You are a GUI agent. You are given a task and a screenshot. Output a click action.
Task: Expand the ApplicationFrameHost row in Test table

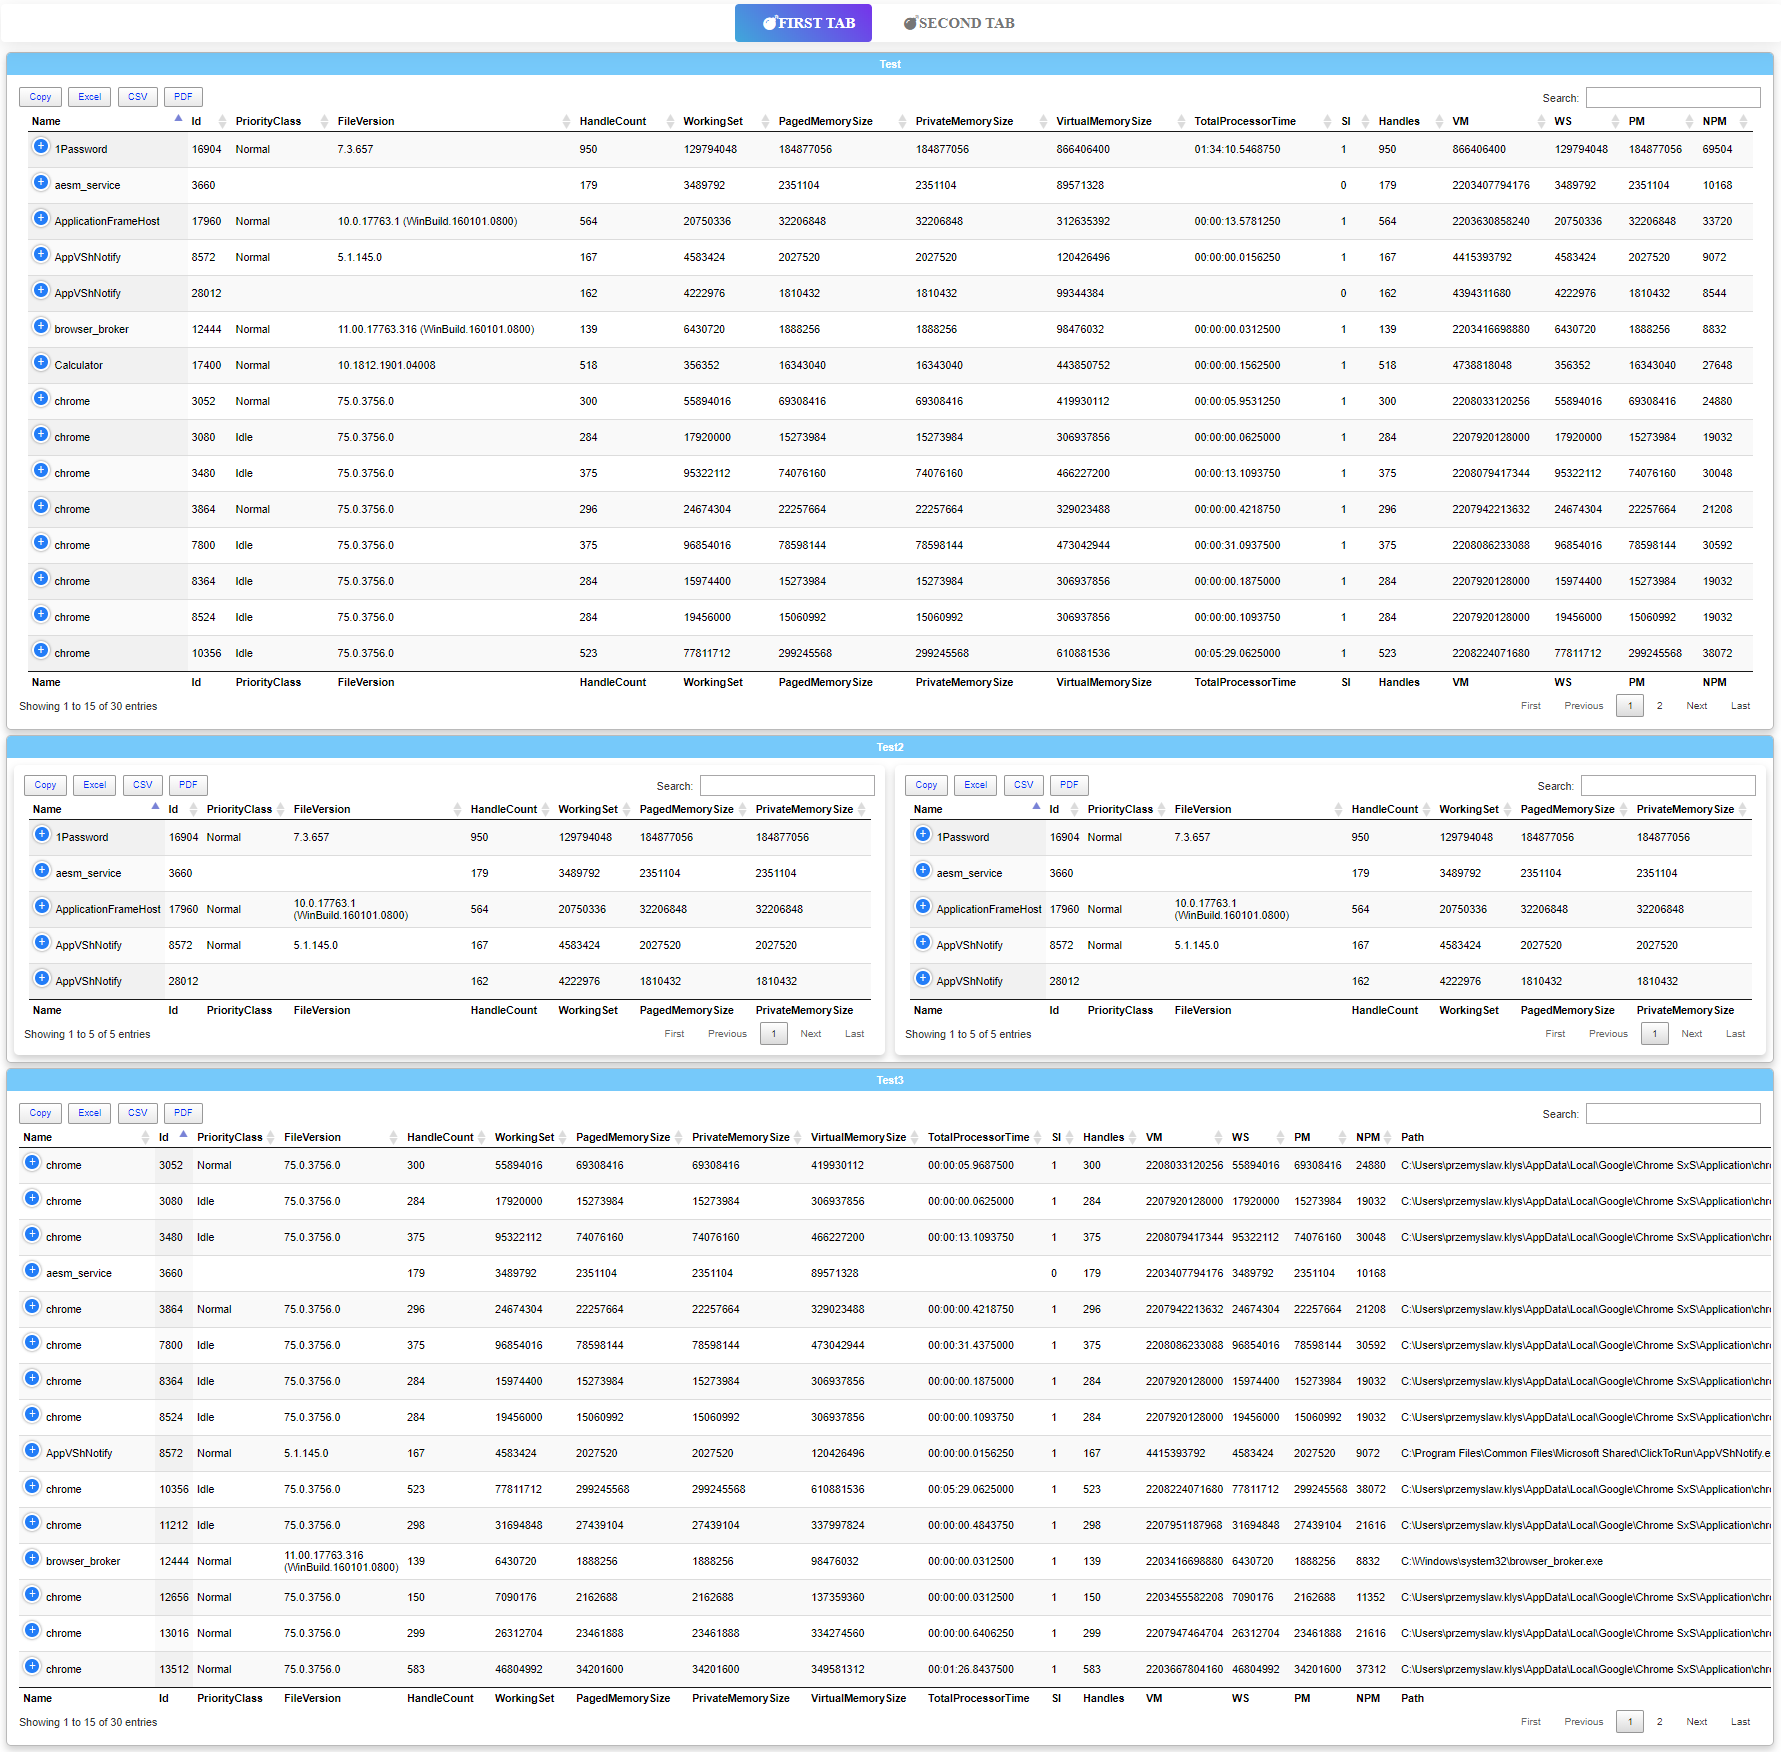point(41,219)
